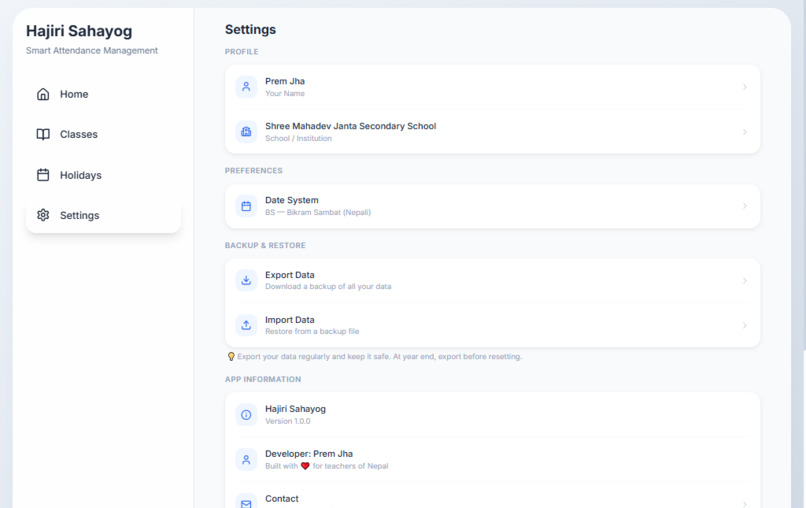Click the BACKUP & RESTORE label
The height and width of the screenshot is (508, 806).
tap(265, 245)
